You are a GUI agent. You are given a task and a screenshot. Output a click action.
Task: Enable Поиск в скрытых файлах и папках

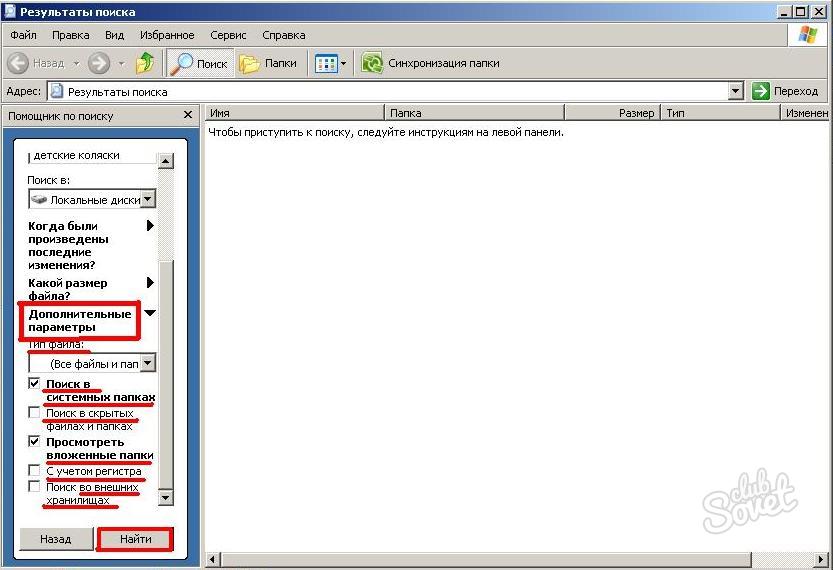35,413
